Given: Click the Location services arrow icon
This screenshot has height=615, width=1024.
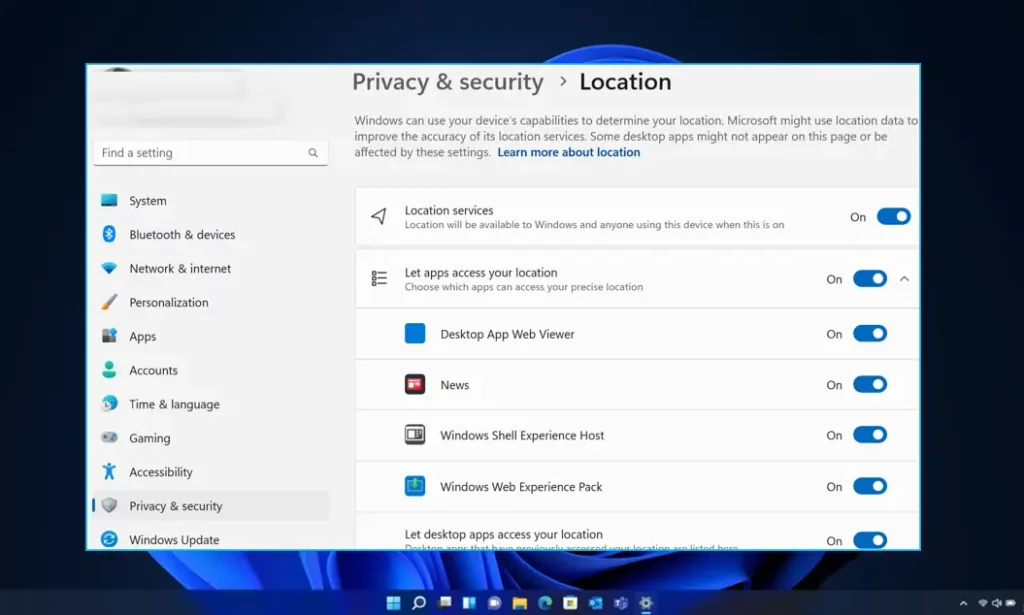Looking at the screenshot, I should (379, 216).
